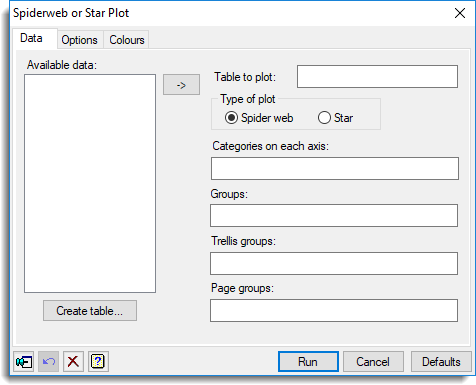476x385 pixels.
Task: Click in the Groups input field
Action: pyautogui.click(x=334, y=216)
